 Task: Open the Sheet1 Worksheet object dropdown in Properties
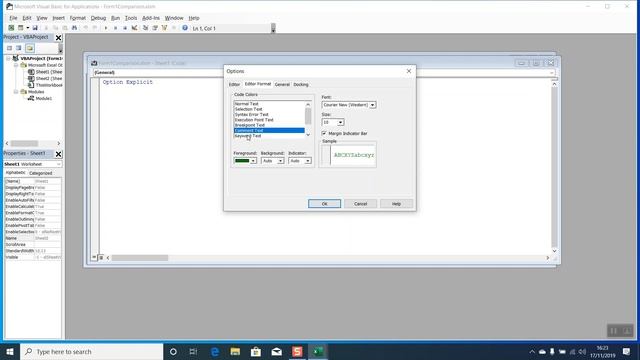[x=59, y=164]
